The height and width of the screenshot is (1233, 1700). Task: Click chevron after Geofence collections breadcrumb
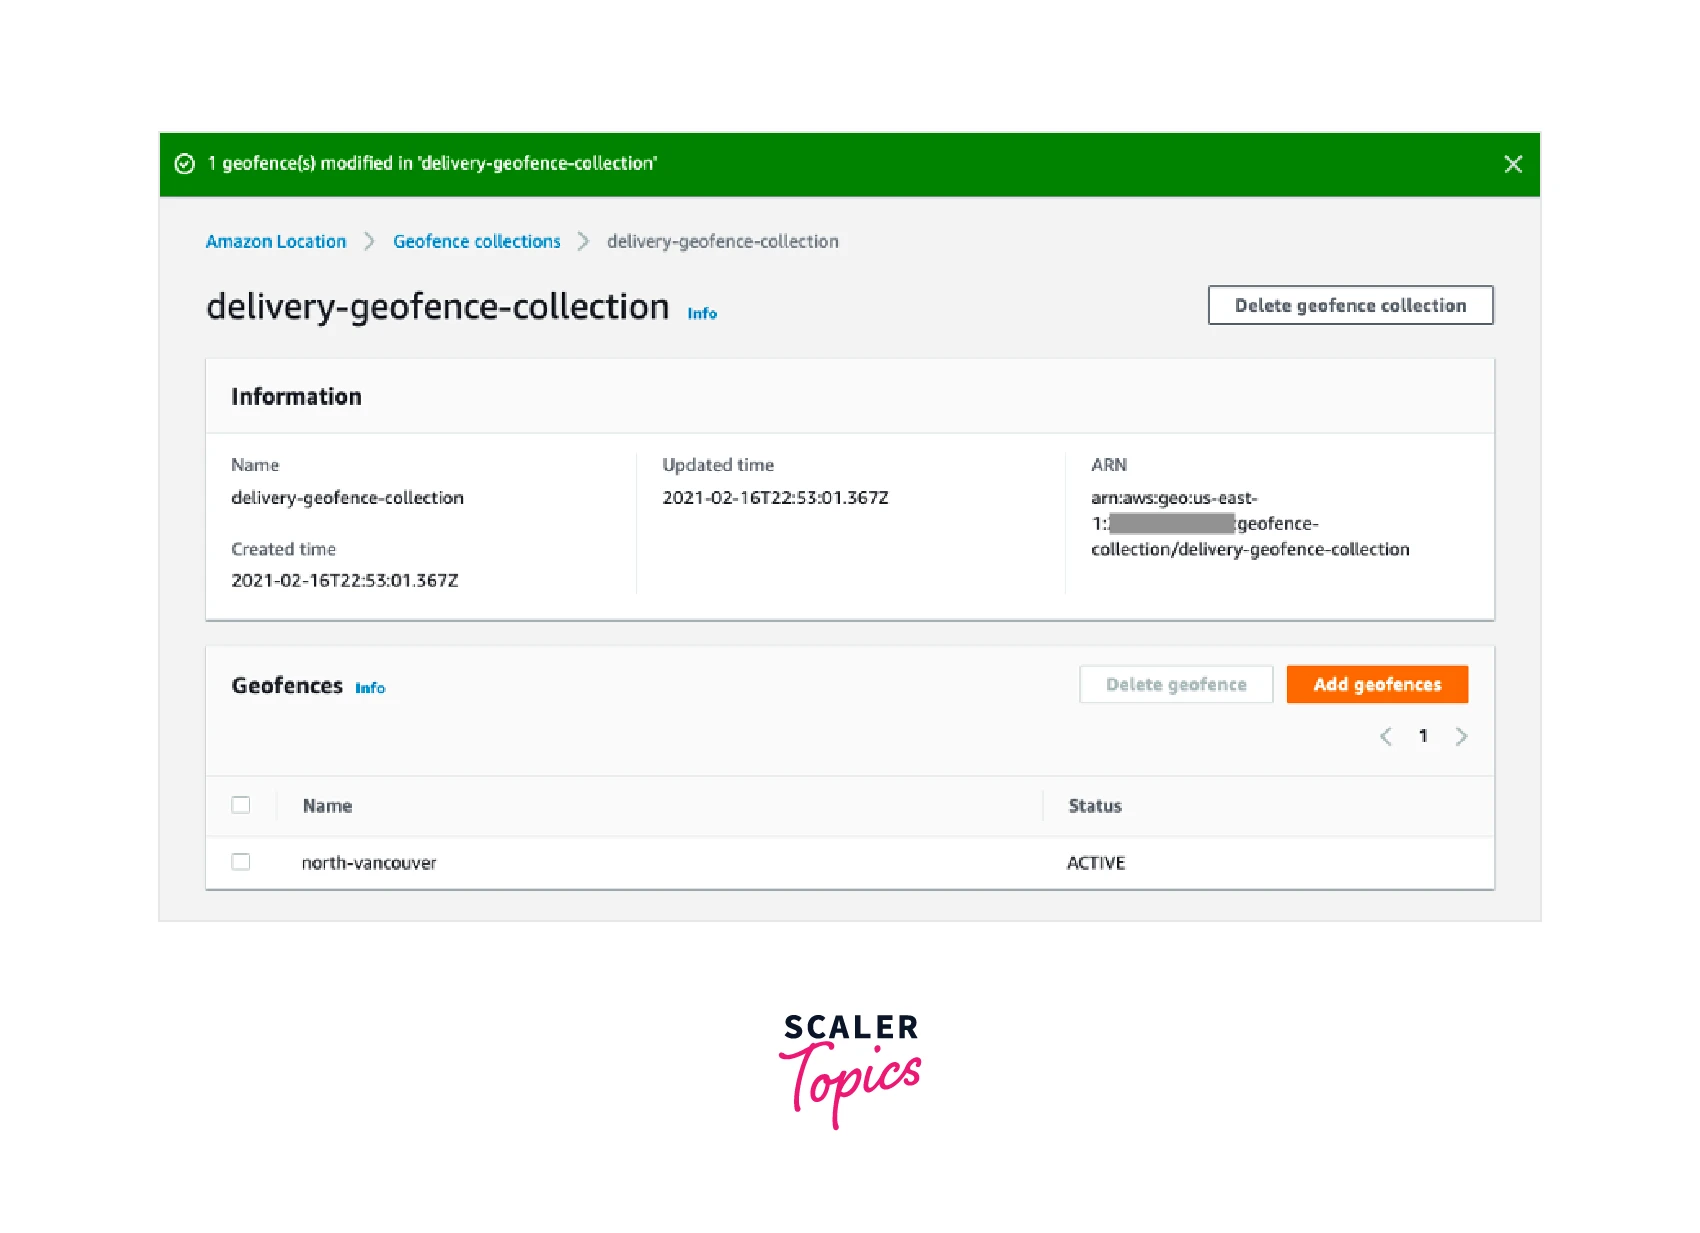[583, 242]
